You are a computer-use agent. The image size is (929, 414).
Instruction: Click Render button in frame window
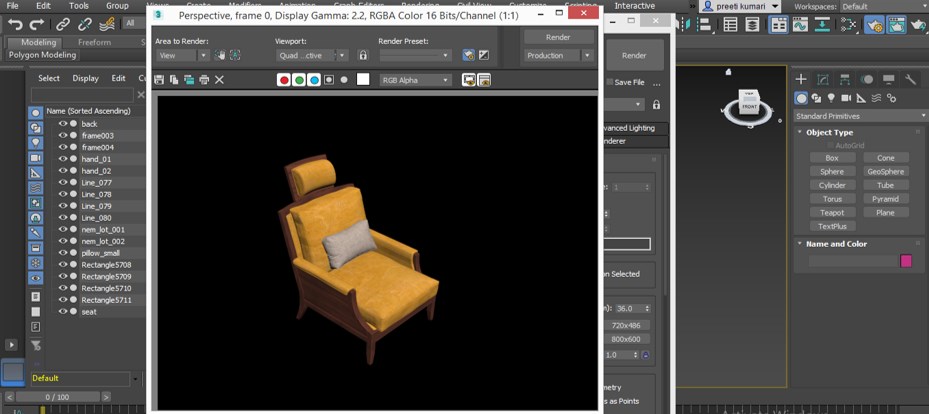click(559, 37)
